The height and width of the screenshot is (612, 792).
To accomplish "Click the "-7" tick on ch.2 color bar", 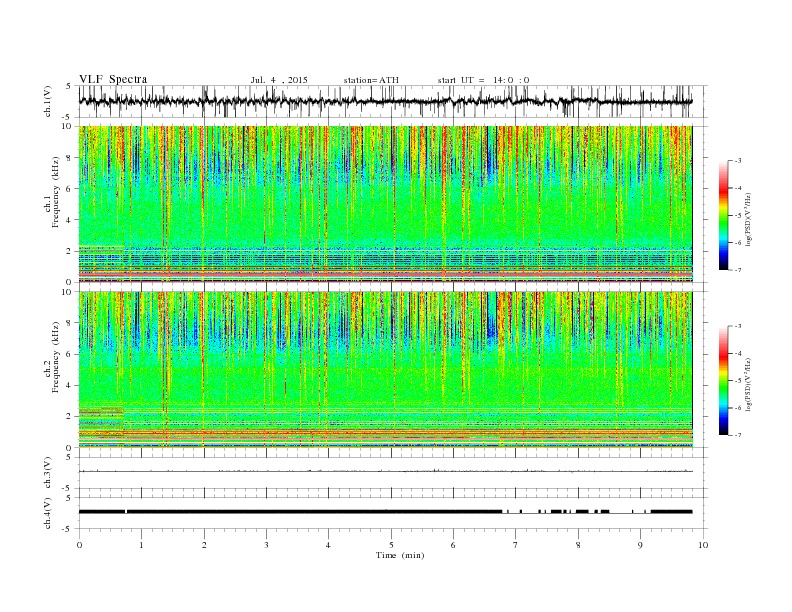I will (738, 435).
